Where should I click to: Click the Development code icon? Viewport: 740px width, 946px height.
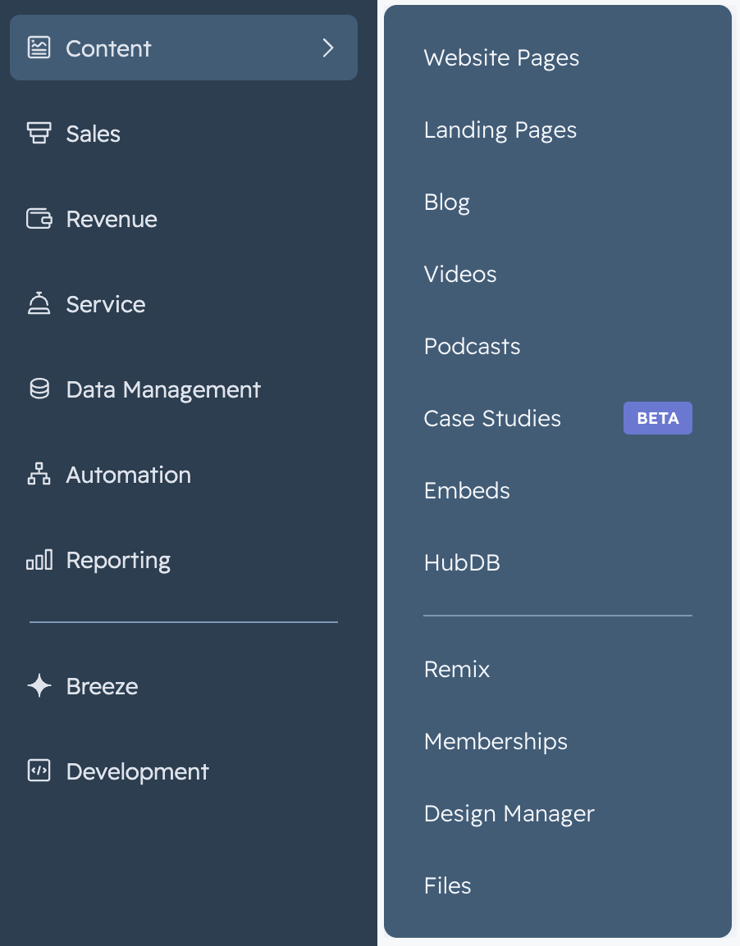coord(39,771)
